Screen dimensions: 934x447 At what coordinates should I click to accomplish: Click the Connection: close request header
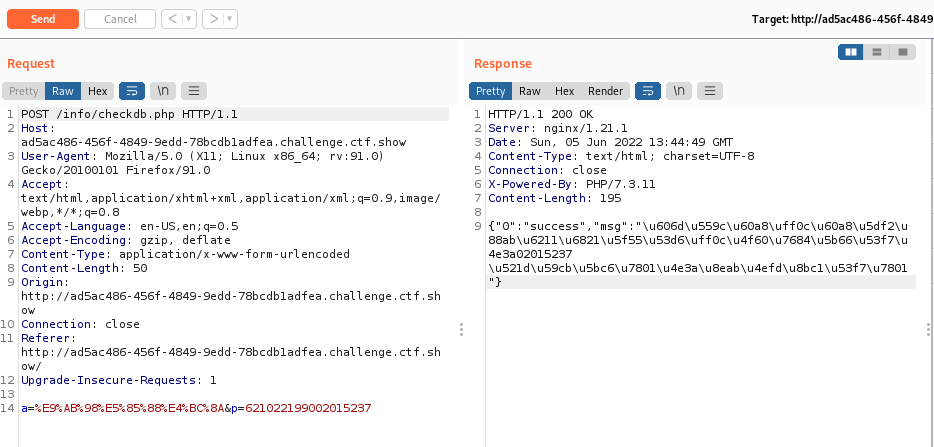(80, 324)
